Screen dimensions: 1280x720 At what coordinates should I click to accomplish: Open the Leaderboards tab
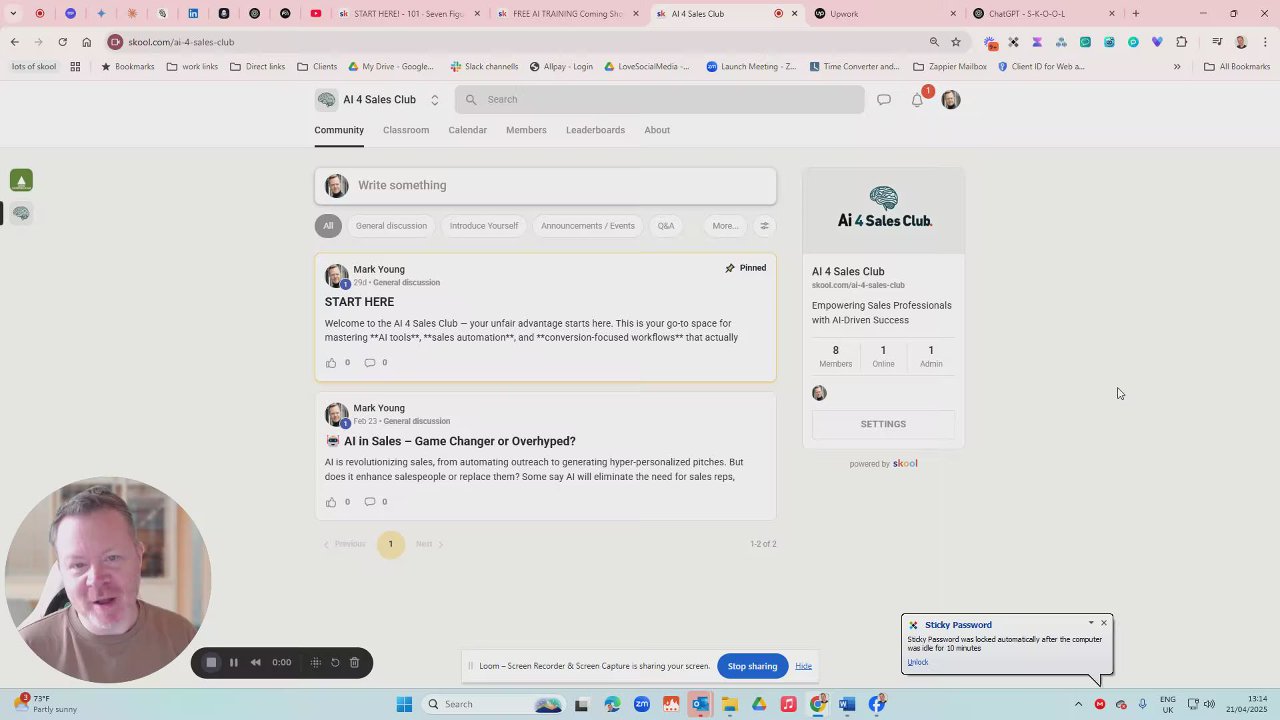pos(595,130)
